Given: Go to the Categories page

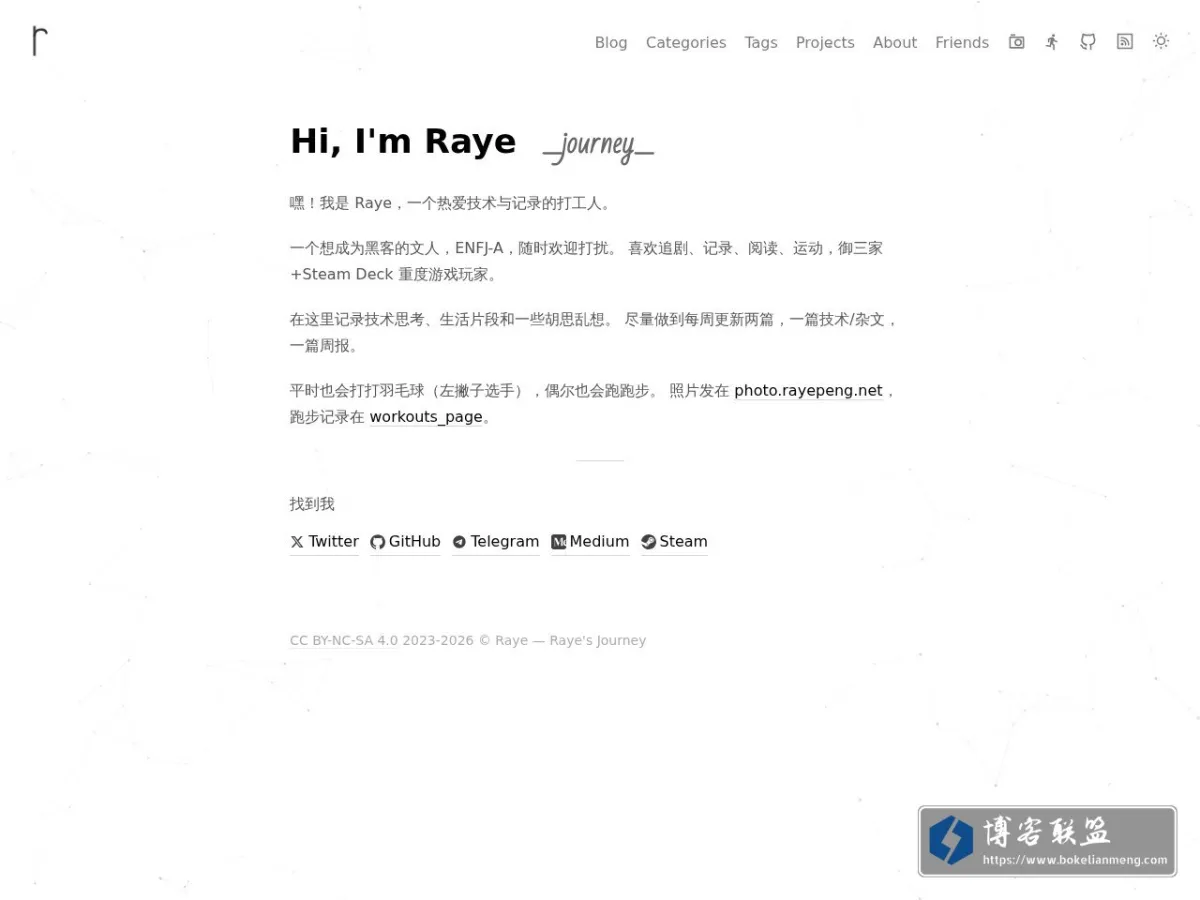Looking at the screenshot, I should click(686, 42).
